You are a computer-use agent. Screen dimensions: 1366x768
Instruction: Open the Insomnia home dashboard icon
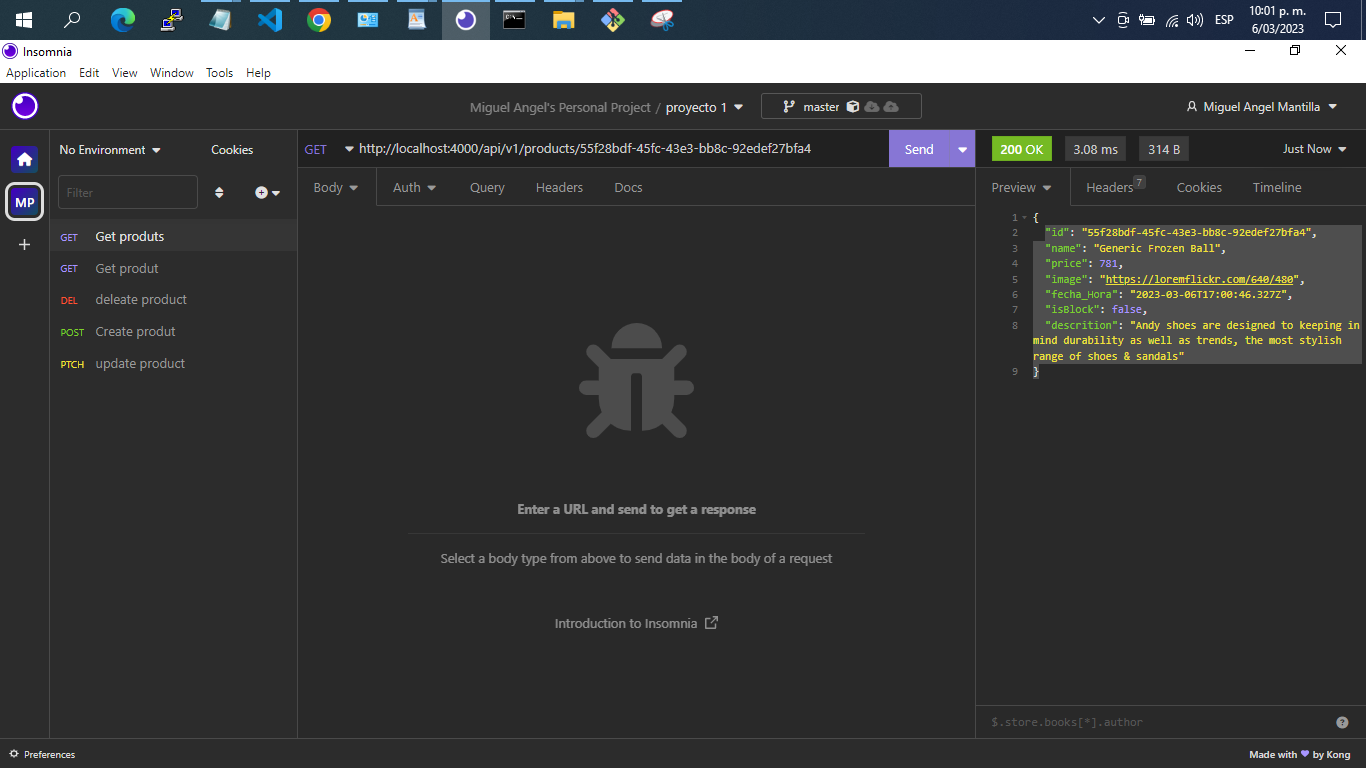(x=24, y=158)
